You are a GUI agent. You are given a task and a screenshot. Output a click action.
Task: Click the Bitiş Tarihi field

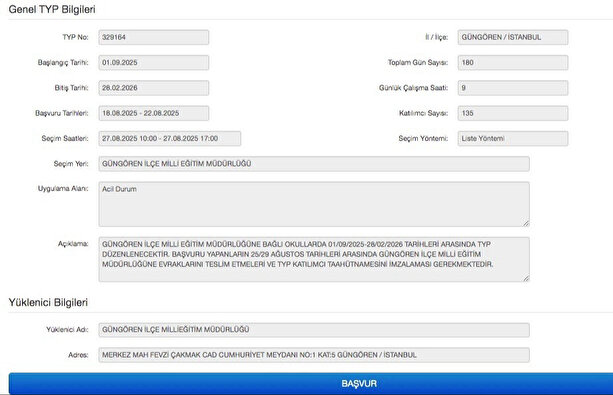154,88
